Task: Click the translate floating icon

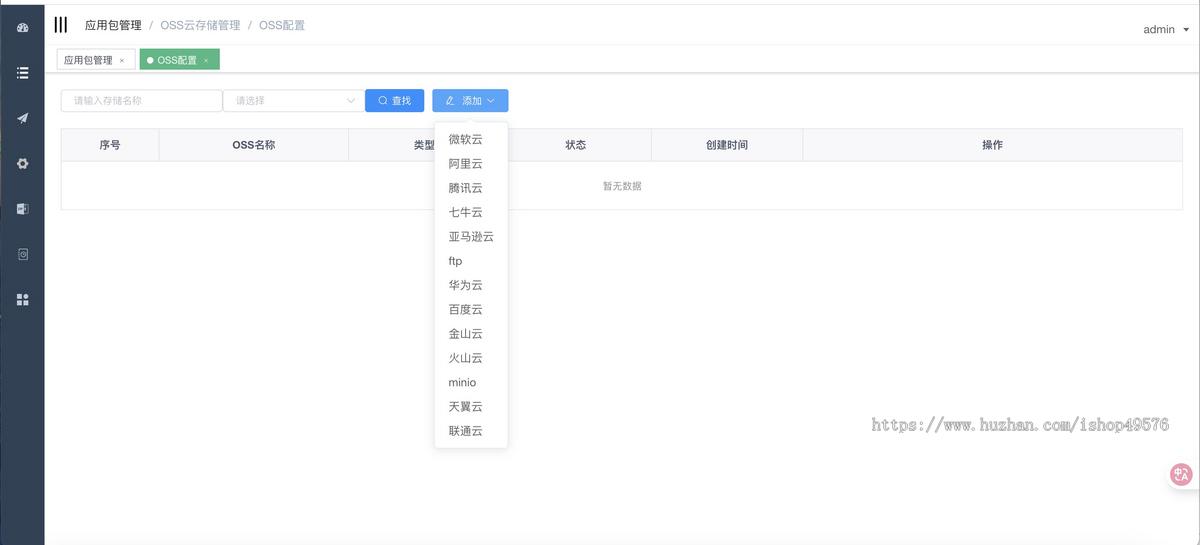Action: [x=1181, y=475]
